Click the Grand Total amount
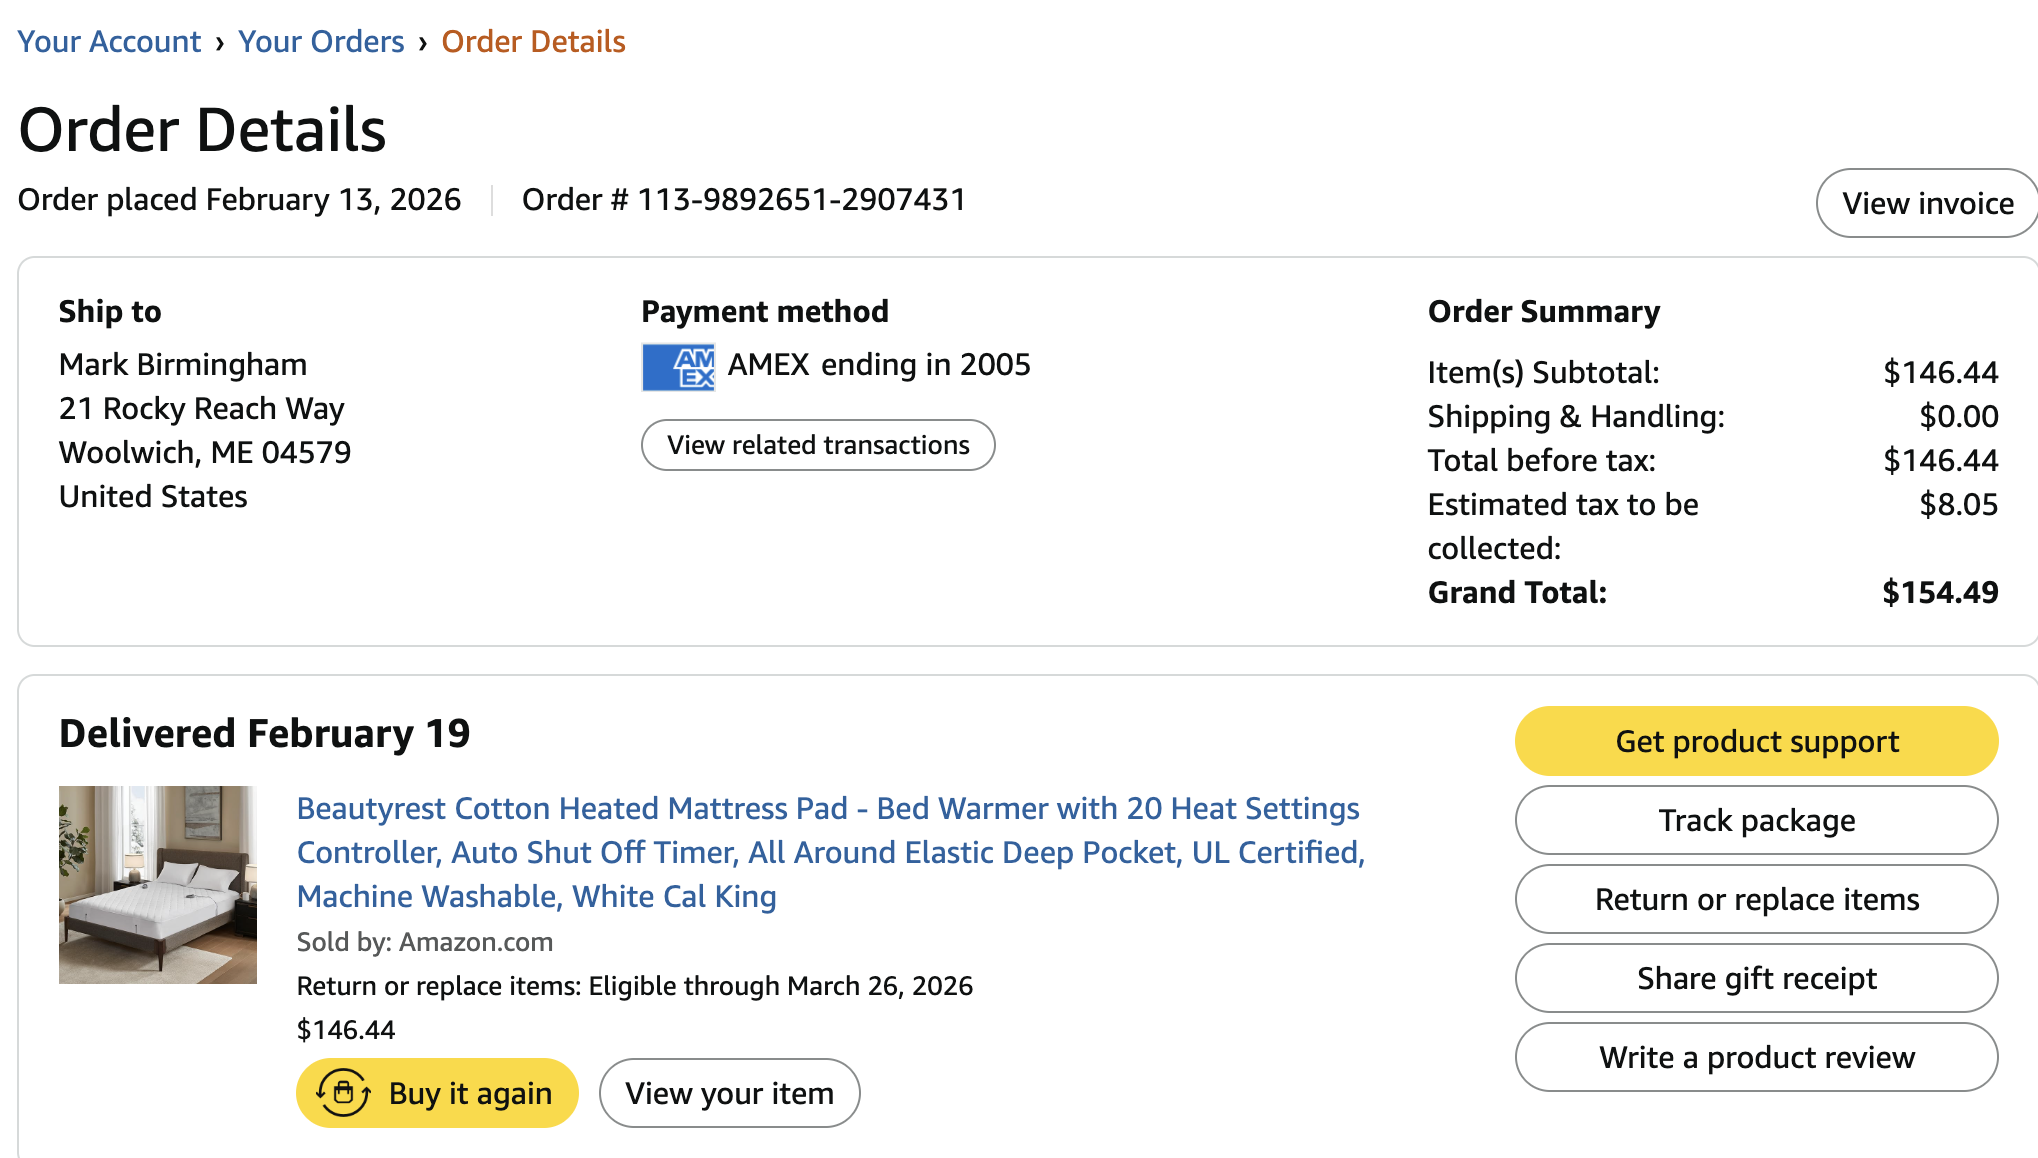This screenshot has height=1158, width=2038. click(1940, 592)
